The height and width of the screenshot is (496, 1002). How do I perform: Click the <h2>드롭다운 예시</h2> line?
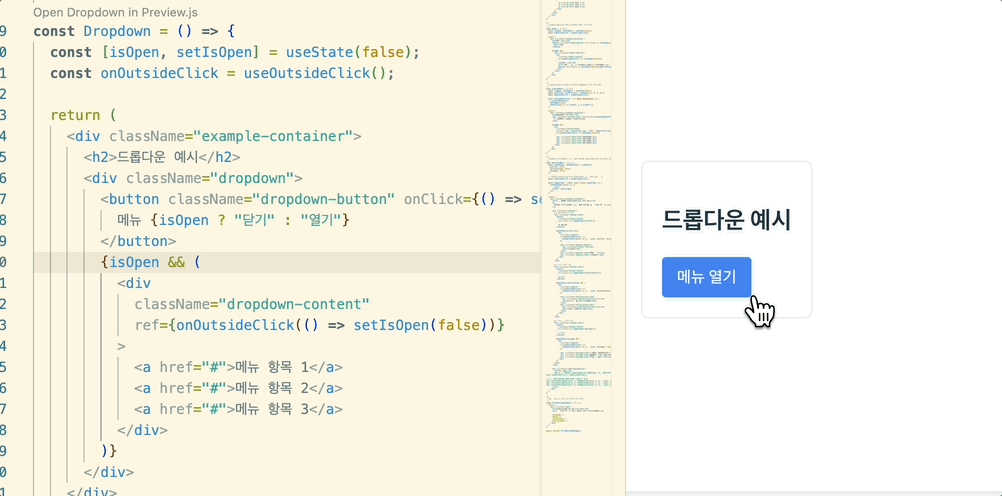coord(162,157)
